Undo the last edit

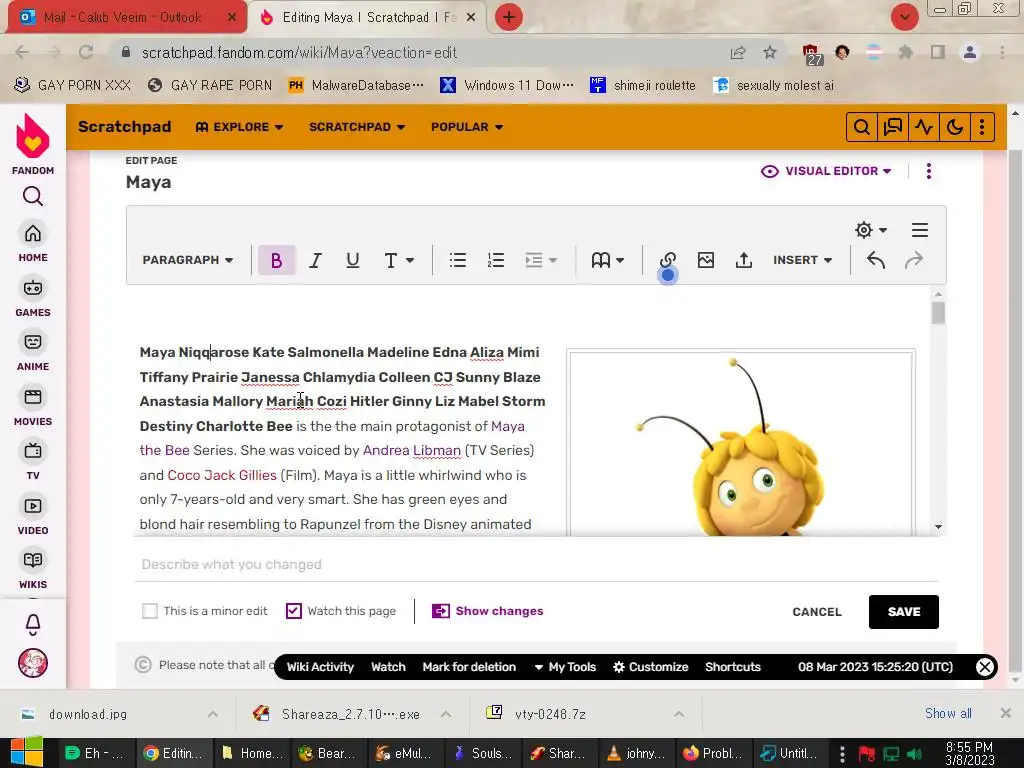[x=876, y=260]
